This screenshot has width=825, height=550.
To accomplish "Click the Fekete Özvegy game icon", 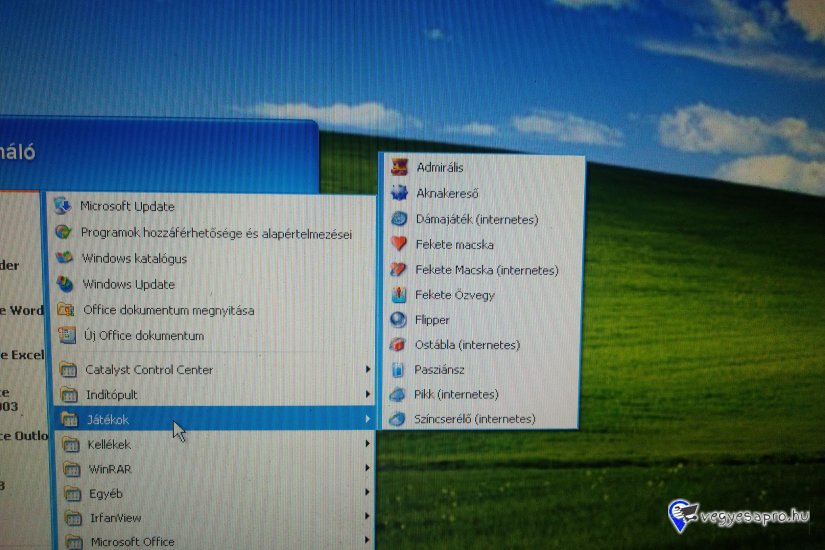I will pos(399,295).
